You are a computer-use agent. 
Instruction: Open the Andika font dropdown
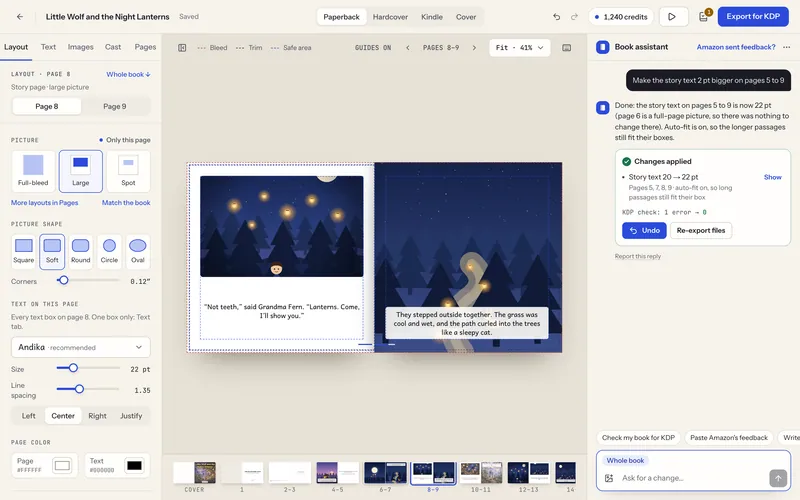[x=81, y=347]
